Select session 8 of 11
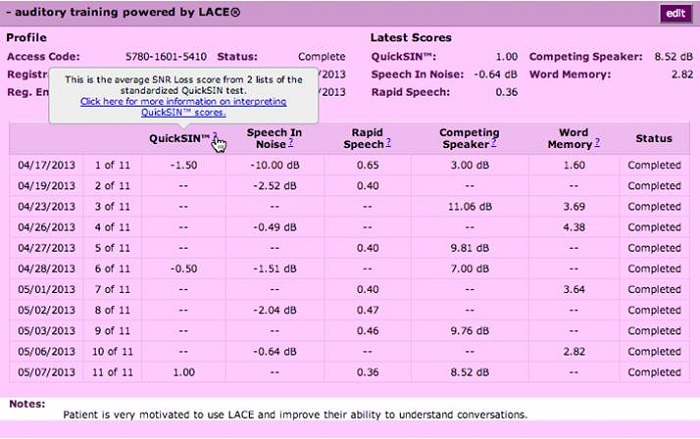Screen dimensions: 700x439 112,310
